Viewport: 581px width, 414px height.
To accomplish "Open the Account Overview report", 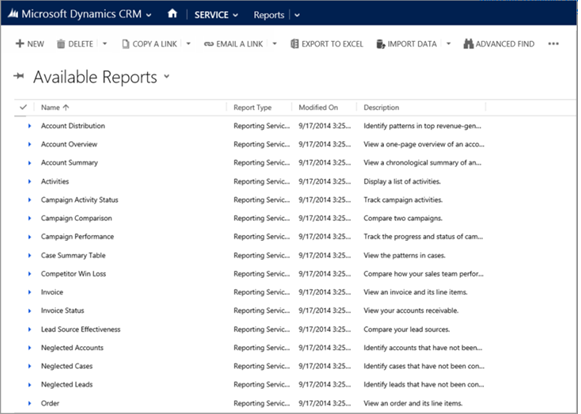I will coord(69,145).
